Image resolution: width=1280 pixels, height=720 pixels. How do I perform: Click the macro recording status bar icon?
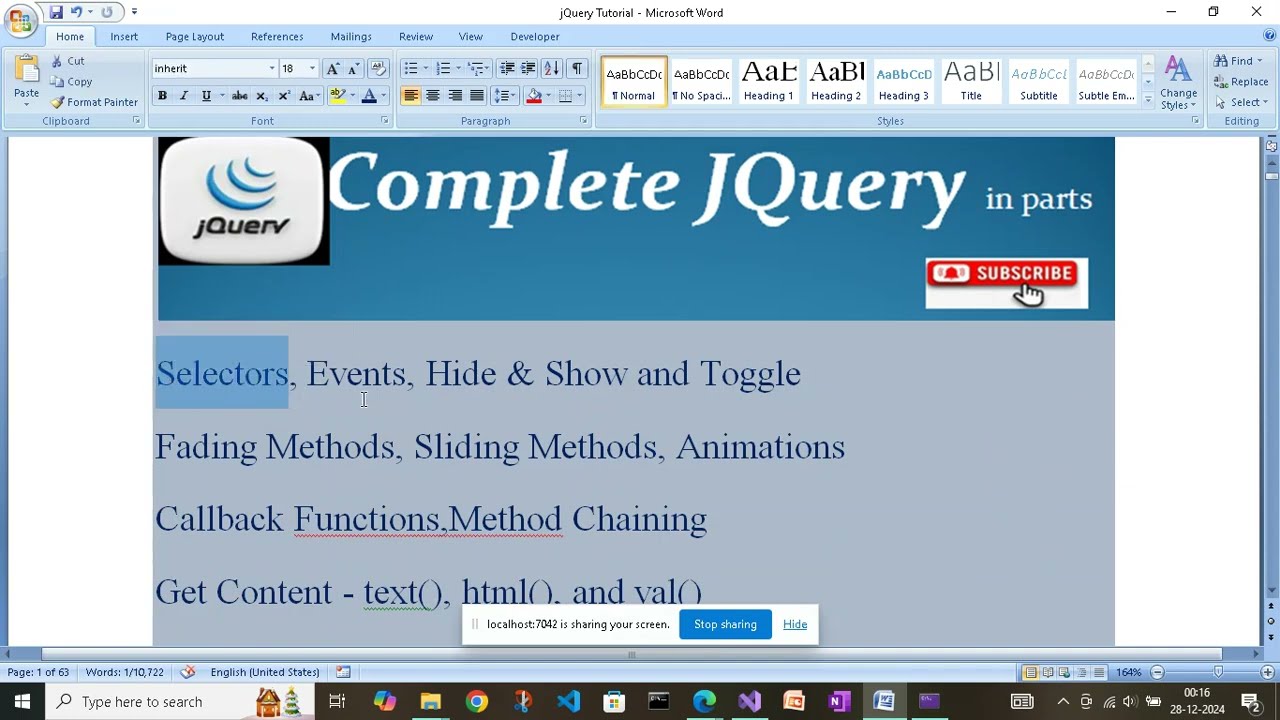pyautogui.click(x=343, y=672)
